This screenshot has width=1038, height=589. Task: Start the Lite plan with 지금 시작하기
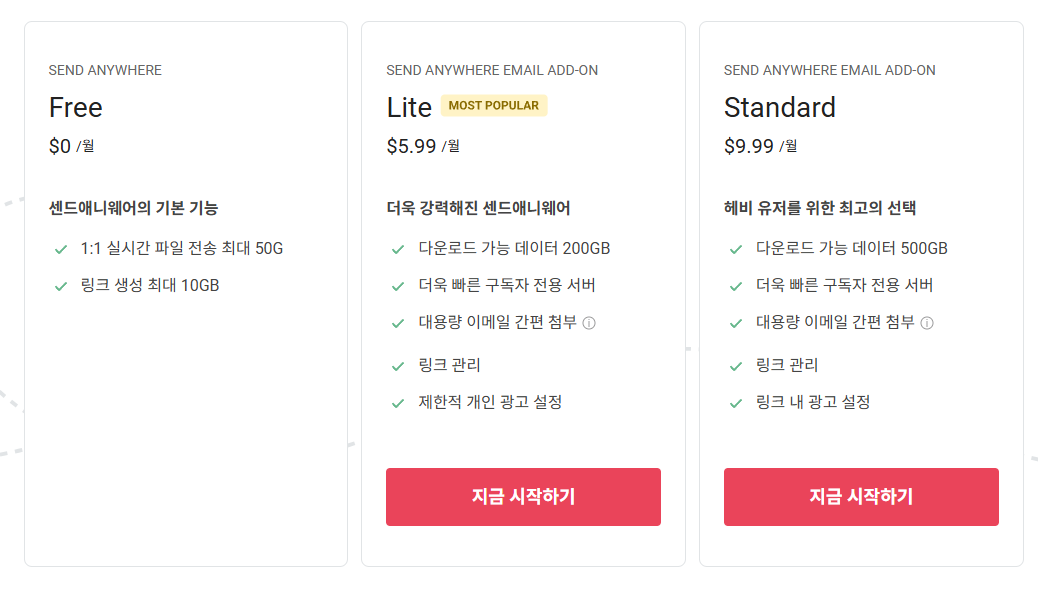coord(523,497)
